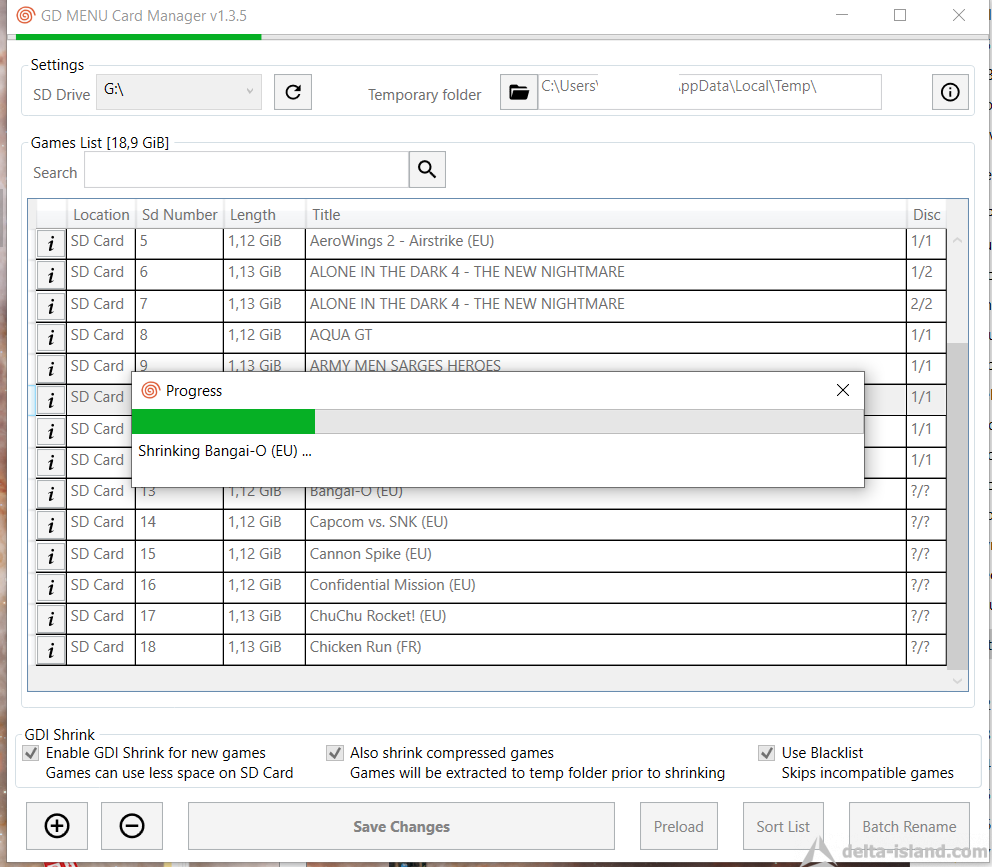Close the Progress dialog
This screenshot has height=867, width=992.
click(843, 390)
